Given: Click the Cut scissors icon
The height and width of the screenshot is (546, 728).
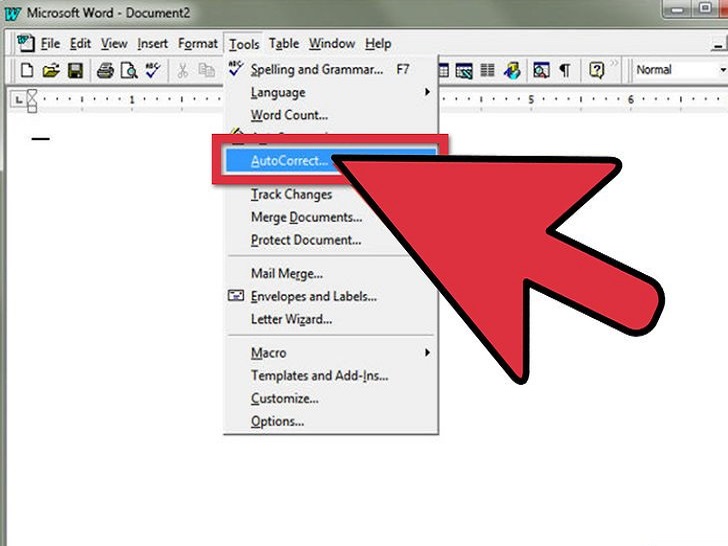Looking at the screenshot, I should pos(182,71).
